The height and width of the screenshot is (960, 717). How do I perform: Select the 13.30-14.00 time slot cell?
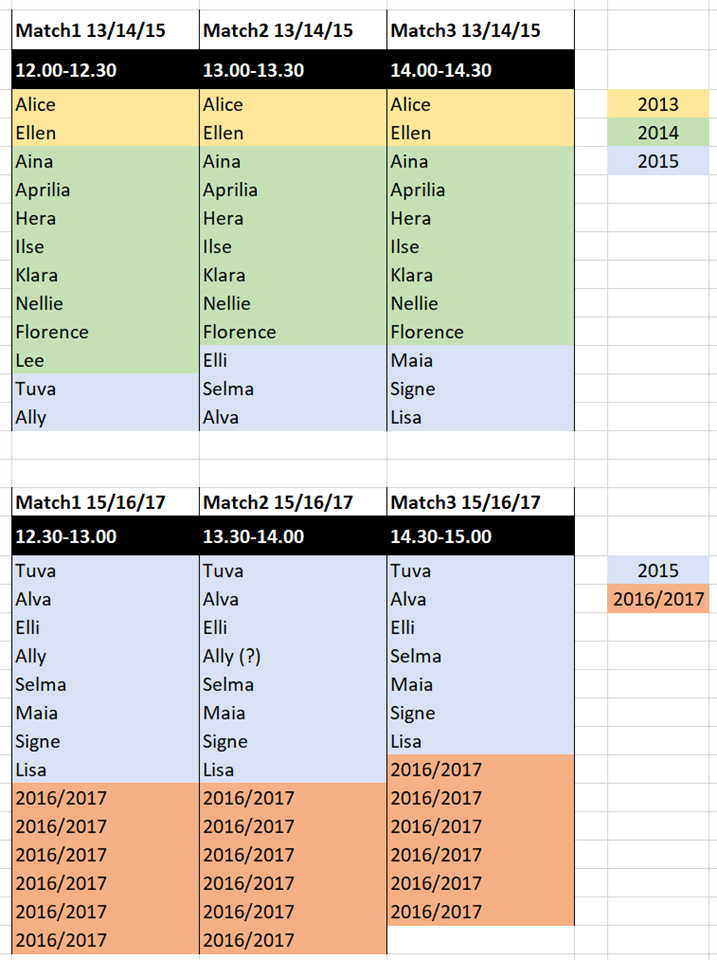pos(292,536)
